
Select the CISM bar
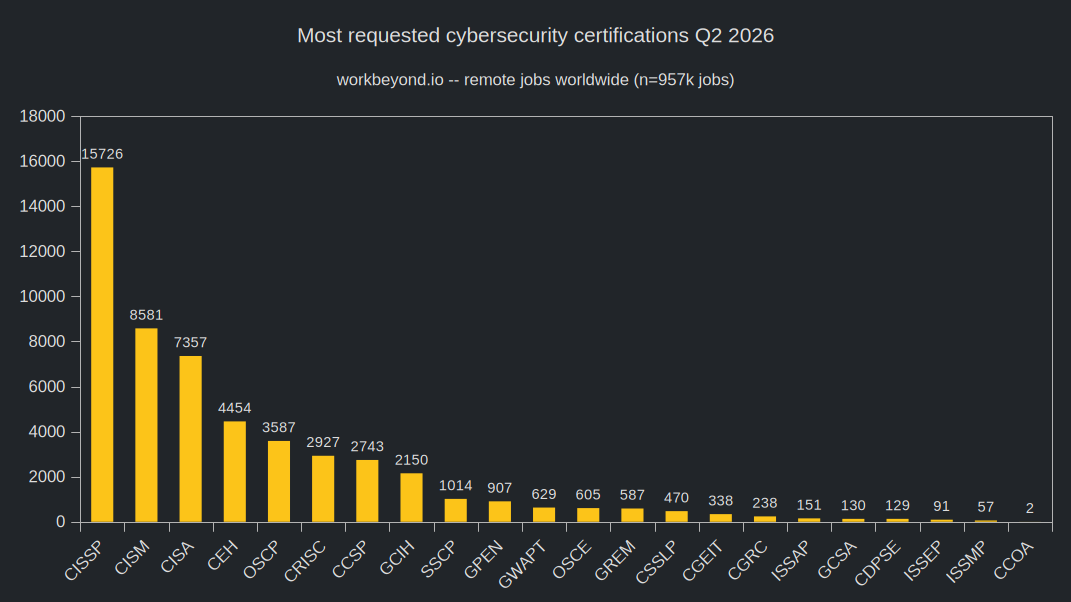click(x=146, y=425)
